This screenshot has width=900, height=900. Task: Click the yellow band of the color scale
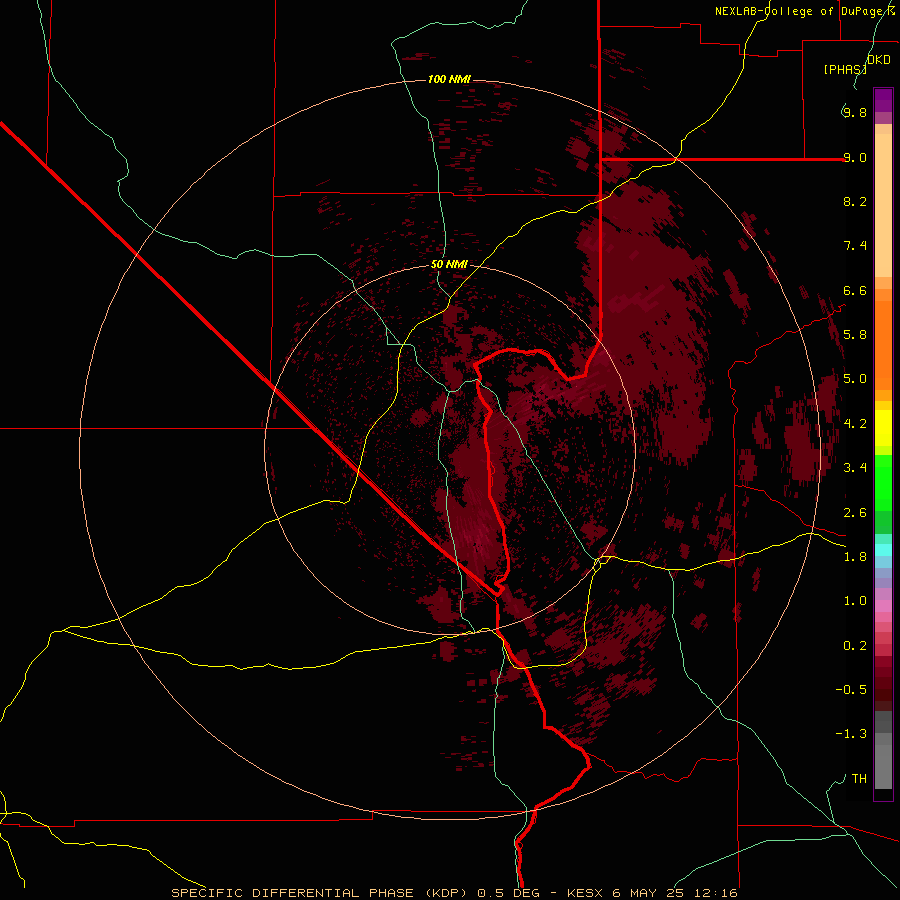[x=883, y=428]
